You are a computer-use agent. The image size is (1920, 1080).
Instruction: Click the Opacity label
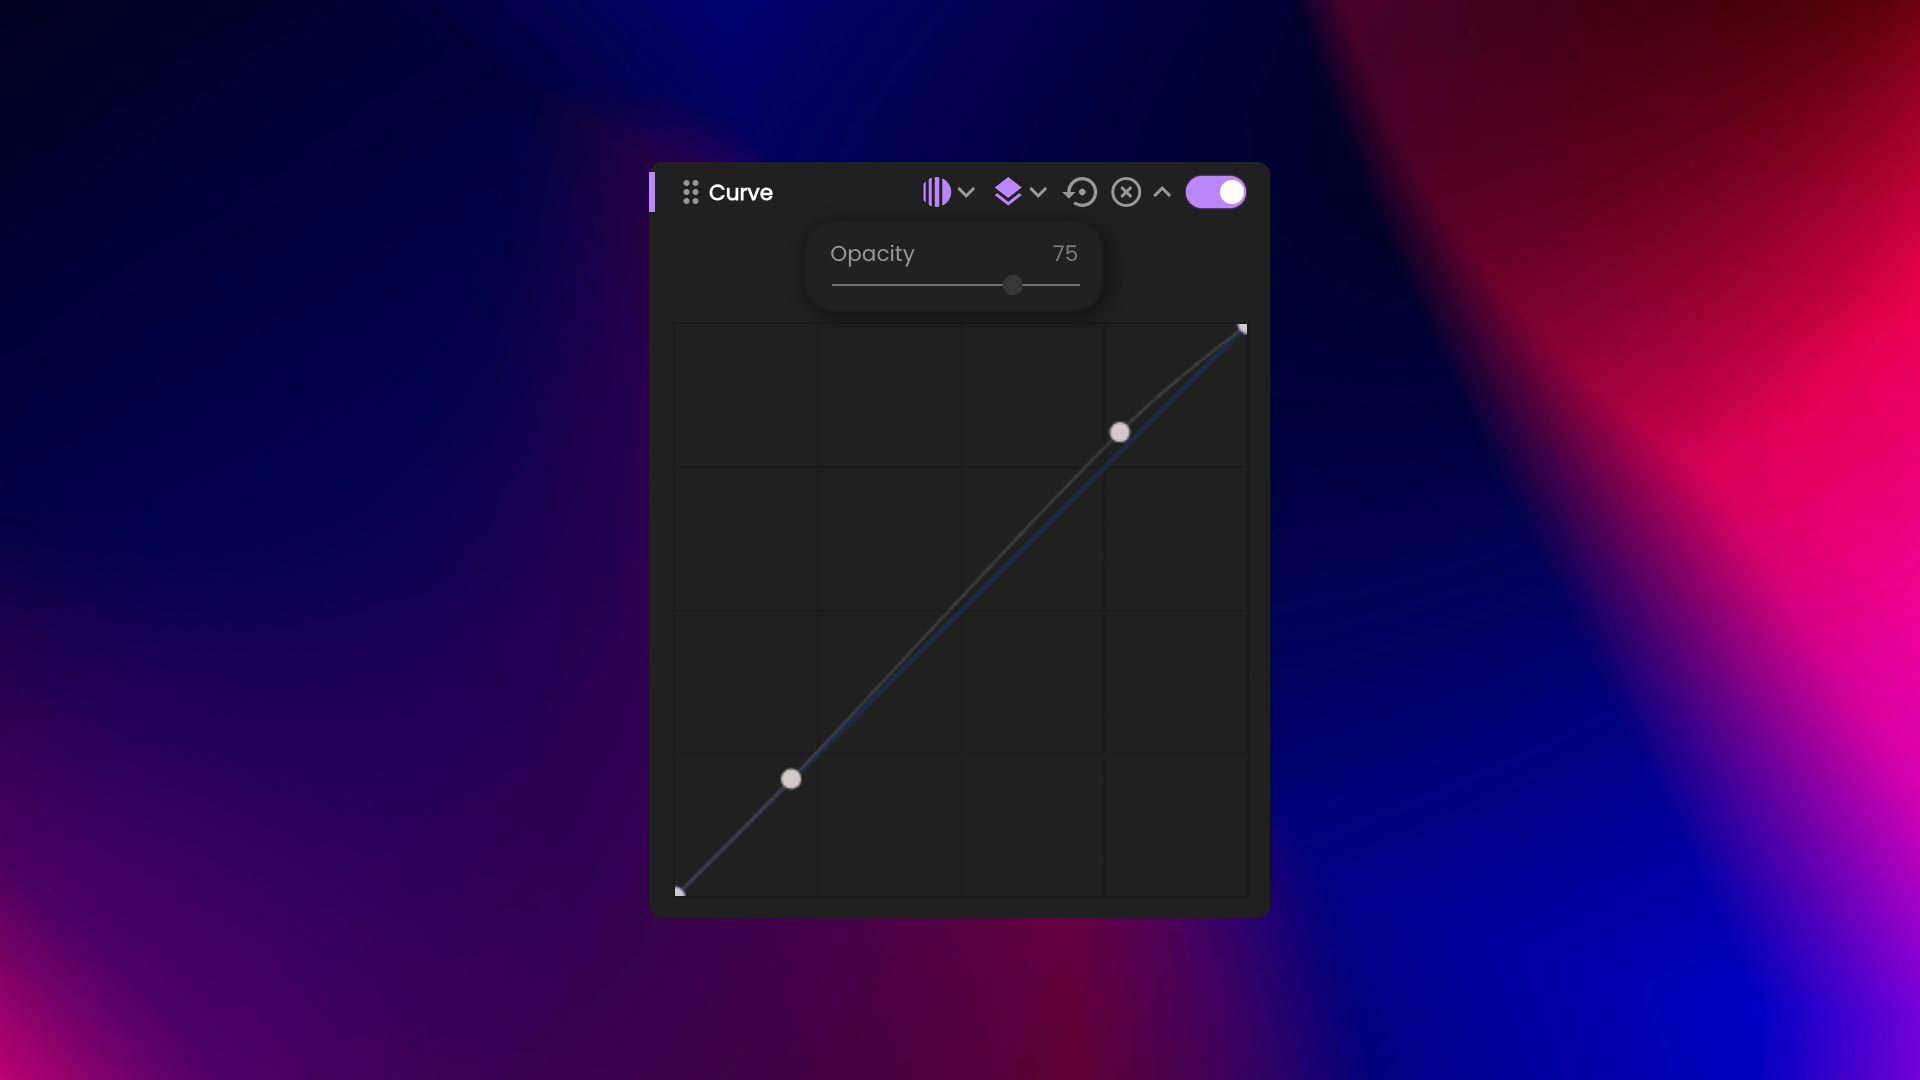coord(872,254)
